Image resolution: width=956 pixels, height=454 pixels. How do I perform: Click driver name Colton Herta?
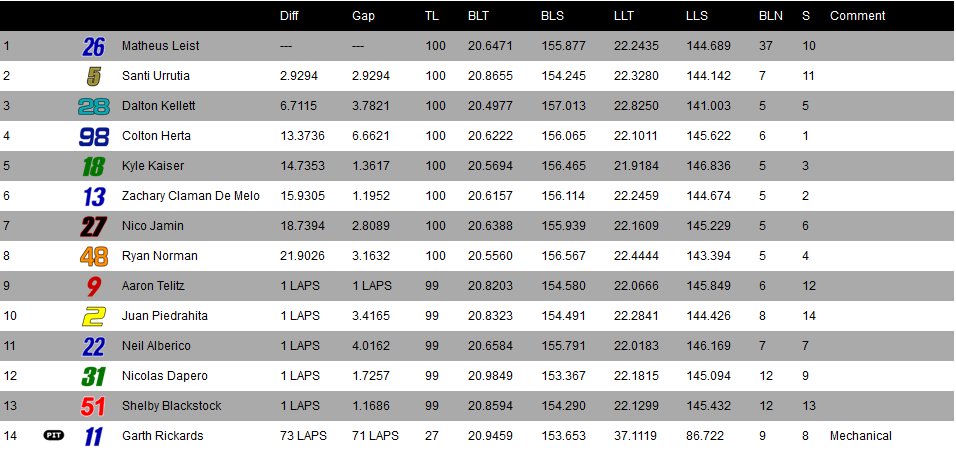pyautogui.click(x=156, y=136)
